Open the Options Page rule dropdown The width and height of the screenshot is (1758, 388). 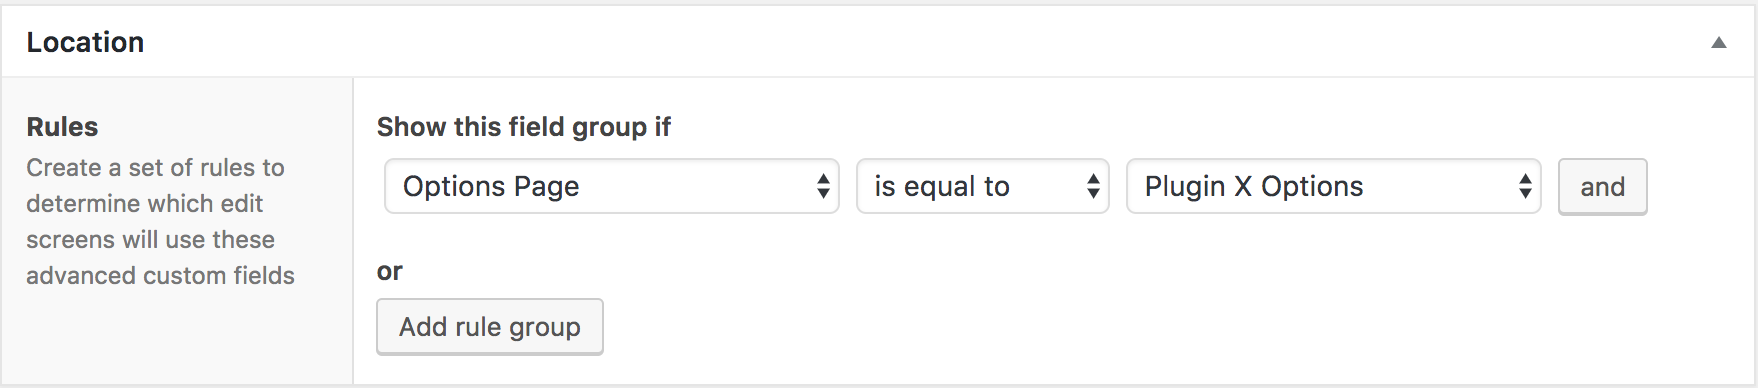tap(611, 186)
